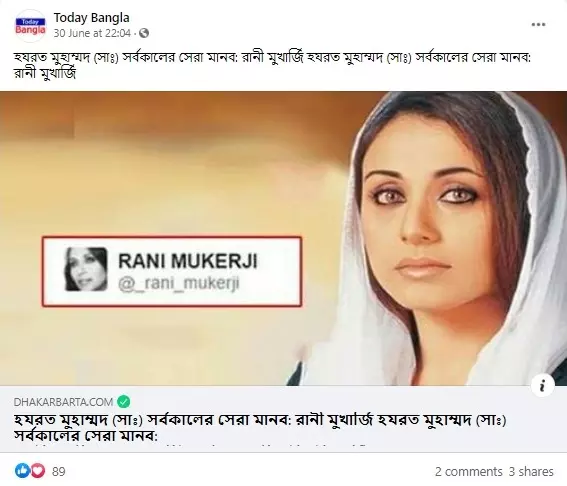Open the DHAKARBARTA.COM source link
Screen dimensions: 567x486
pyautogui.click(x=63, y=402)
